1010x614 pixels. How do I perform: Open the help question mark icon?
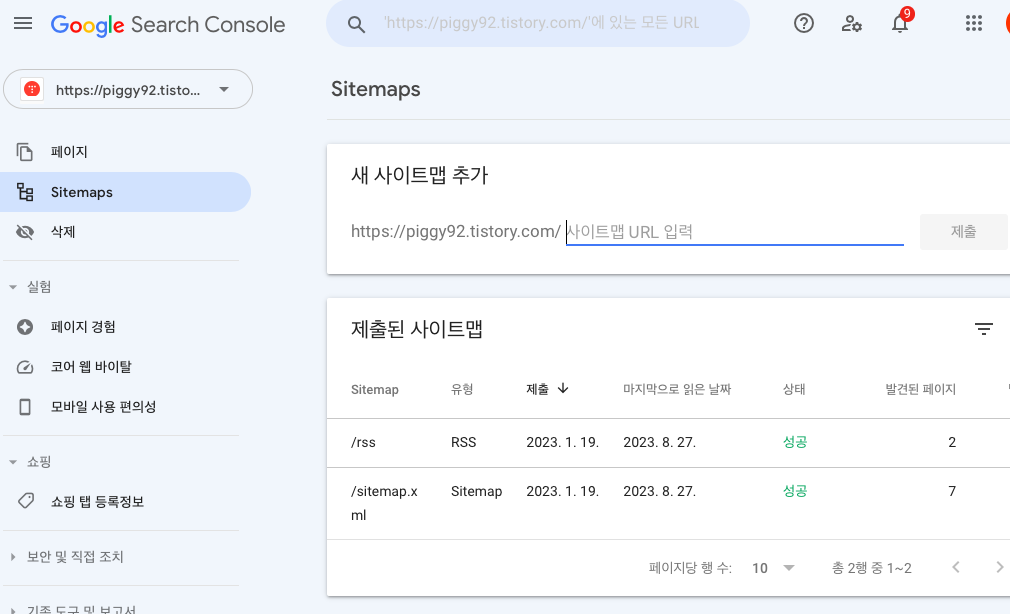(x=803, y=24)
